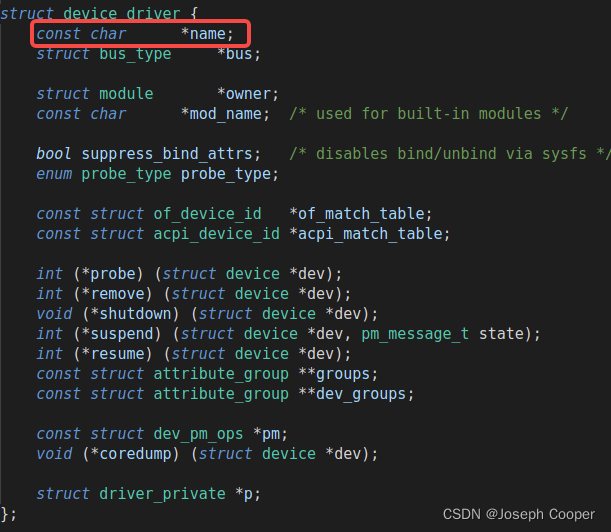Select the "module" type name
The width and height of the screenshot is (611, 532).
126,94
